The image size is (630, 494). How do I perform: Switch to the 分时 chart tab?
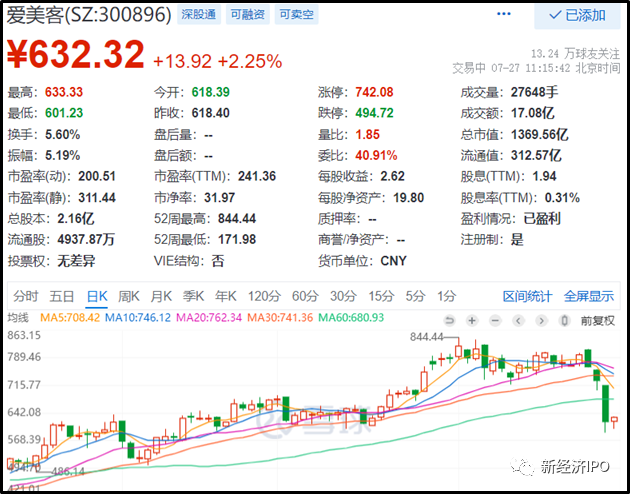coord(25,296)
